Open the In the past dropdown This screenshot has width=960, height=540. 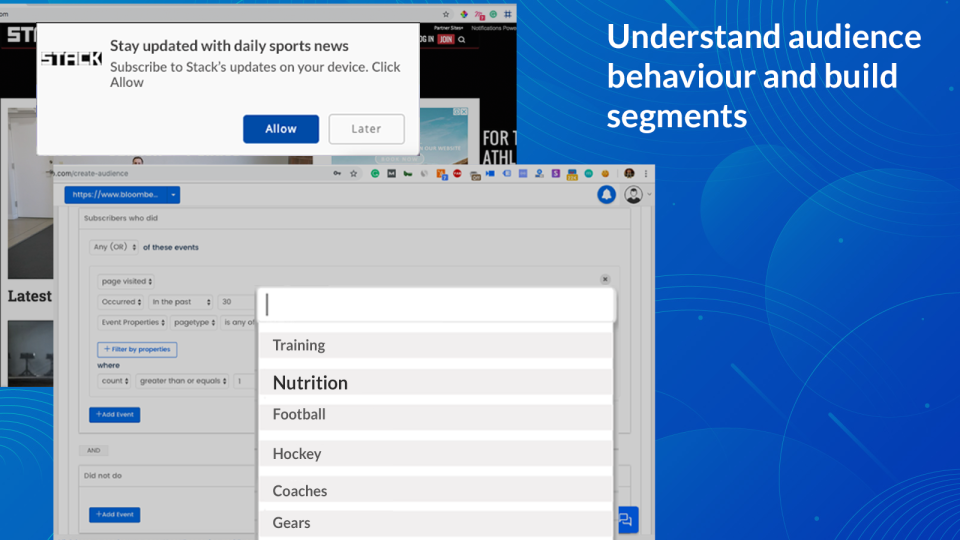pos(181,302)
